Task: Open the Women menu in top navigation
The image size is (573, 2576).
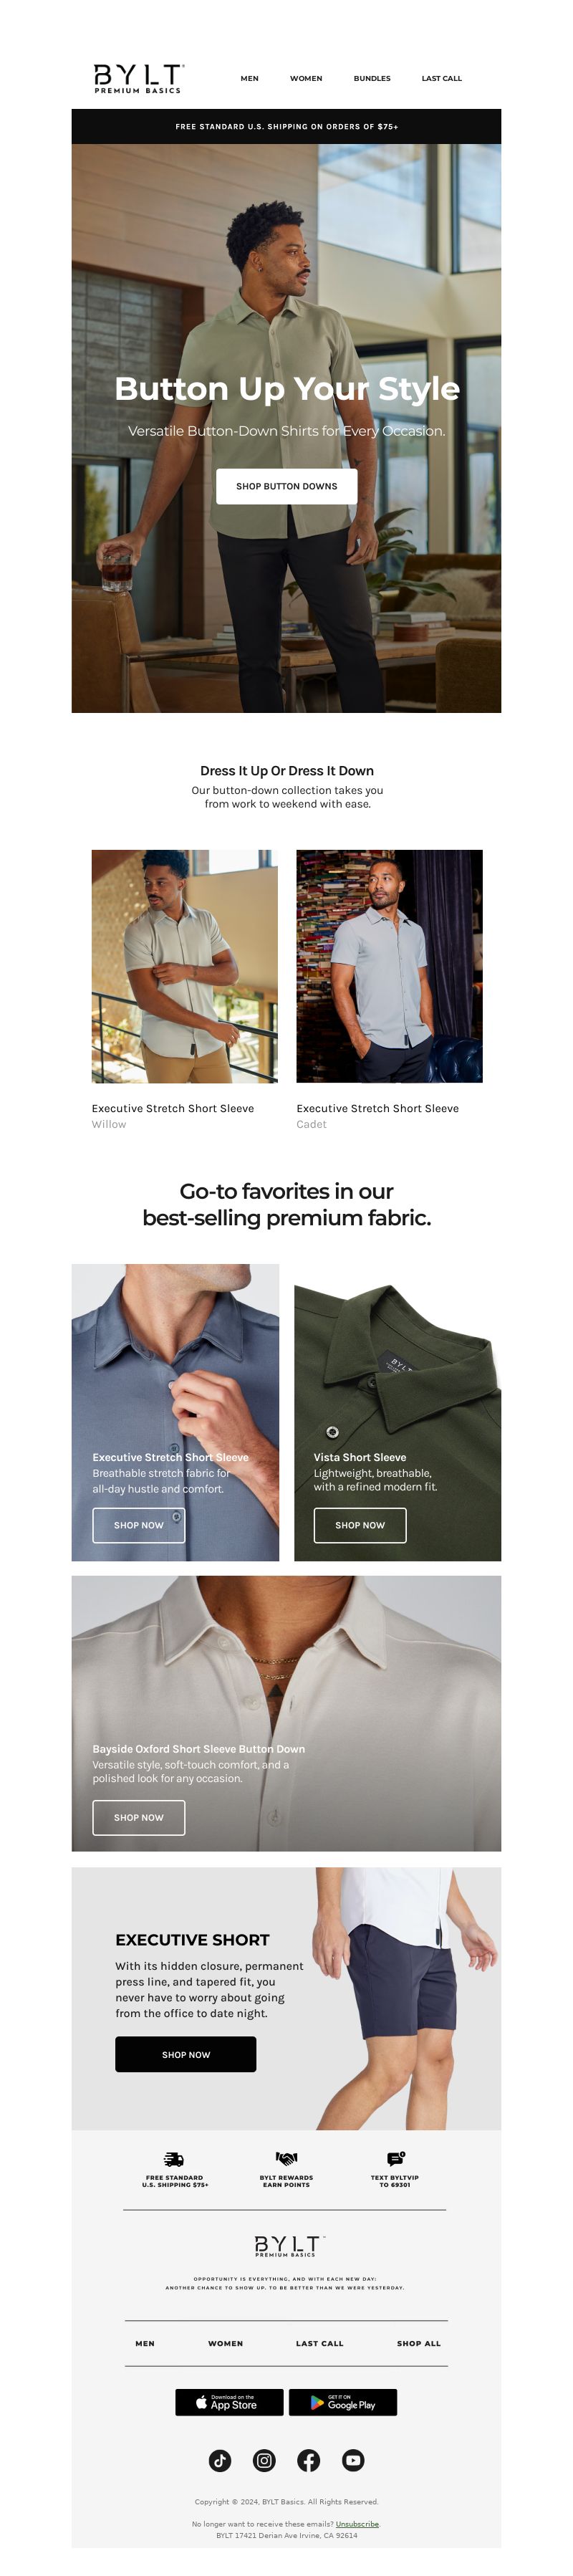Action: [x=306, y=78]
